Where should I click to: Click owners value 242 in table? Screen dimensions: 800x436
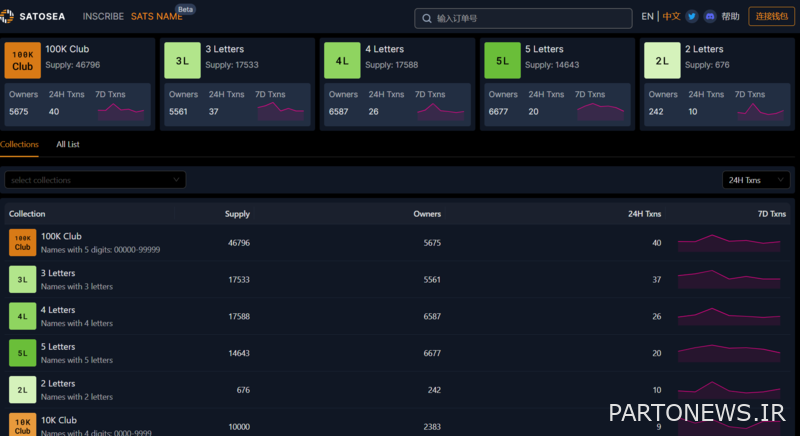pos(434,390)
